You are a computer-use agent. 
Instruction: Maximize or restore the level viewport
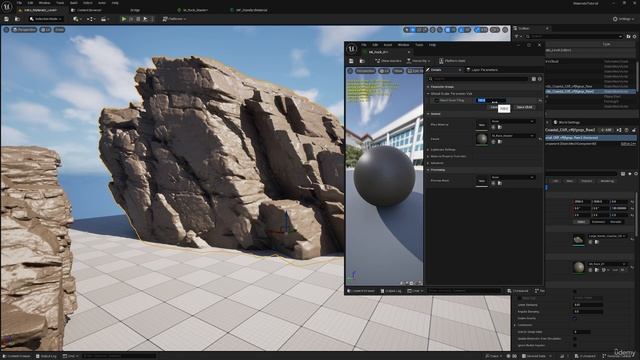pos(505,30)
